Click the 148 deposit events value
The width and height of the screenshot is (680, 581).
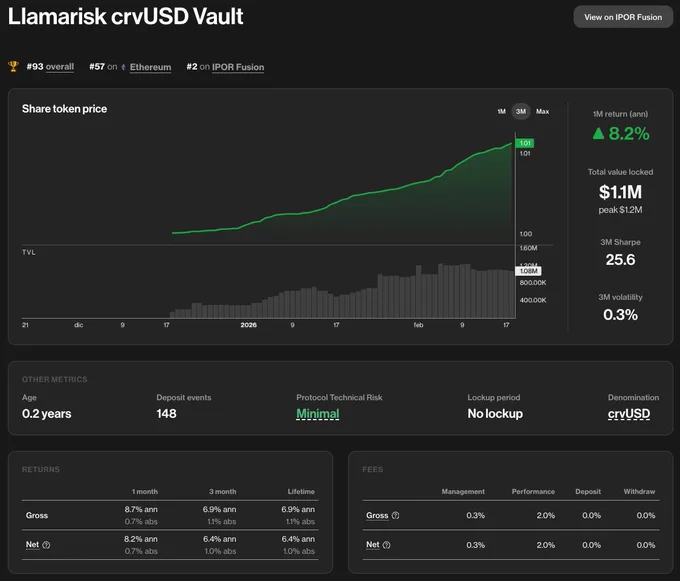click(x=167, y=414)
